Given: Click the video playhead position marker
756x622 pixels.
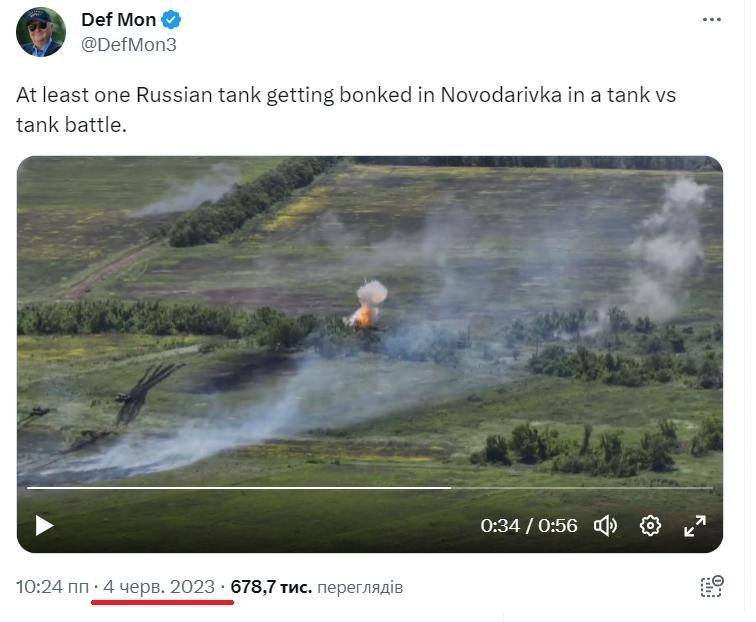Looking at the screenshot, I should click(x=451, y=488).
